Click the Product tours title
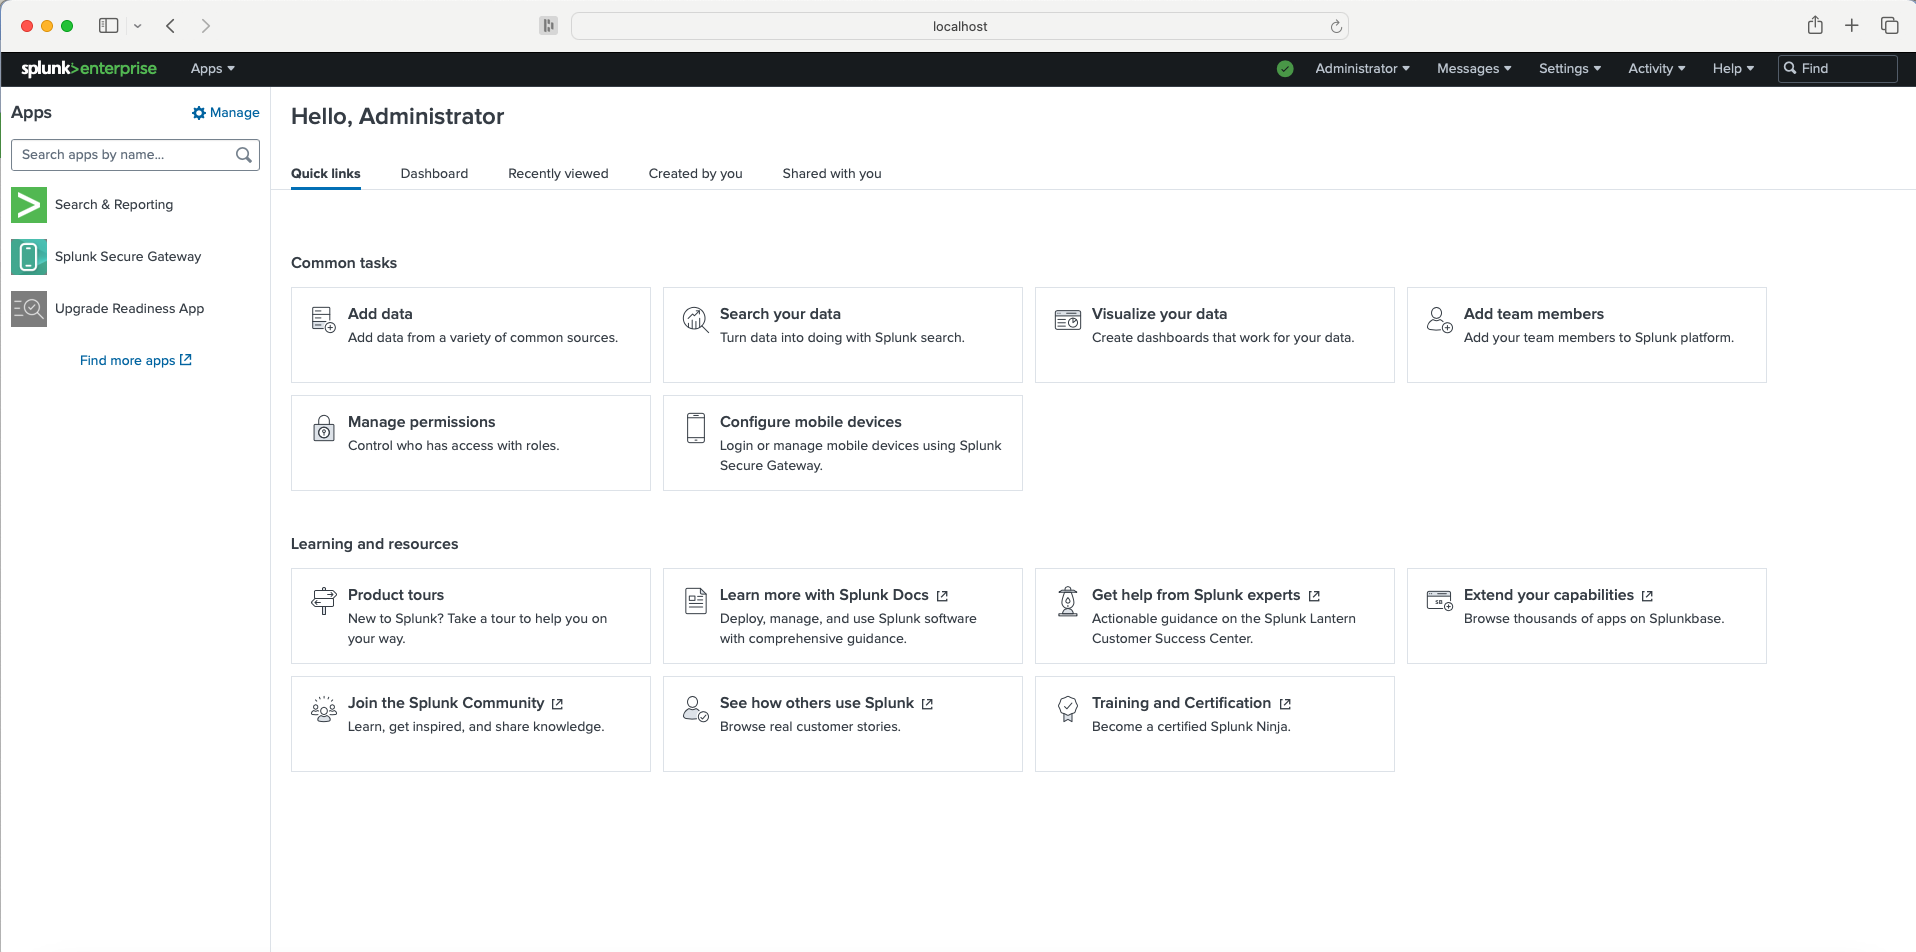Screen dimensions: 1916x952 point(396,595)
